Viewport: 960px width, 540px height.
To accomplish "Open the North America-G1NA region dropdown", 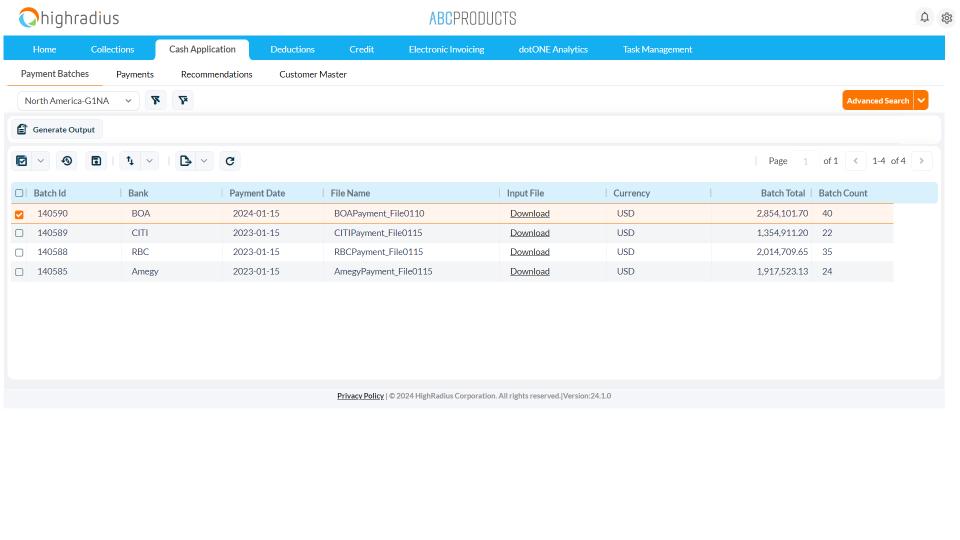I will click(79, 101).
